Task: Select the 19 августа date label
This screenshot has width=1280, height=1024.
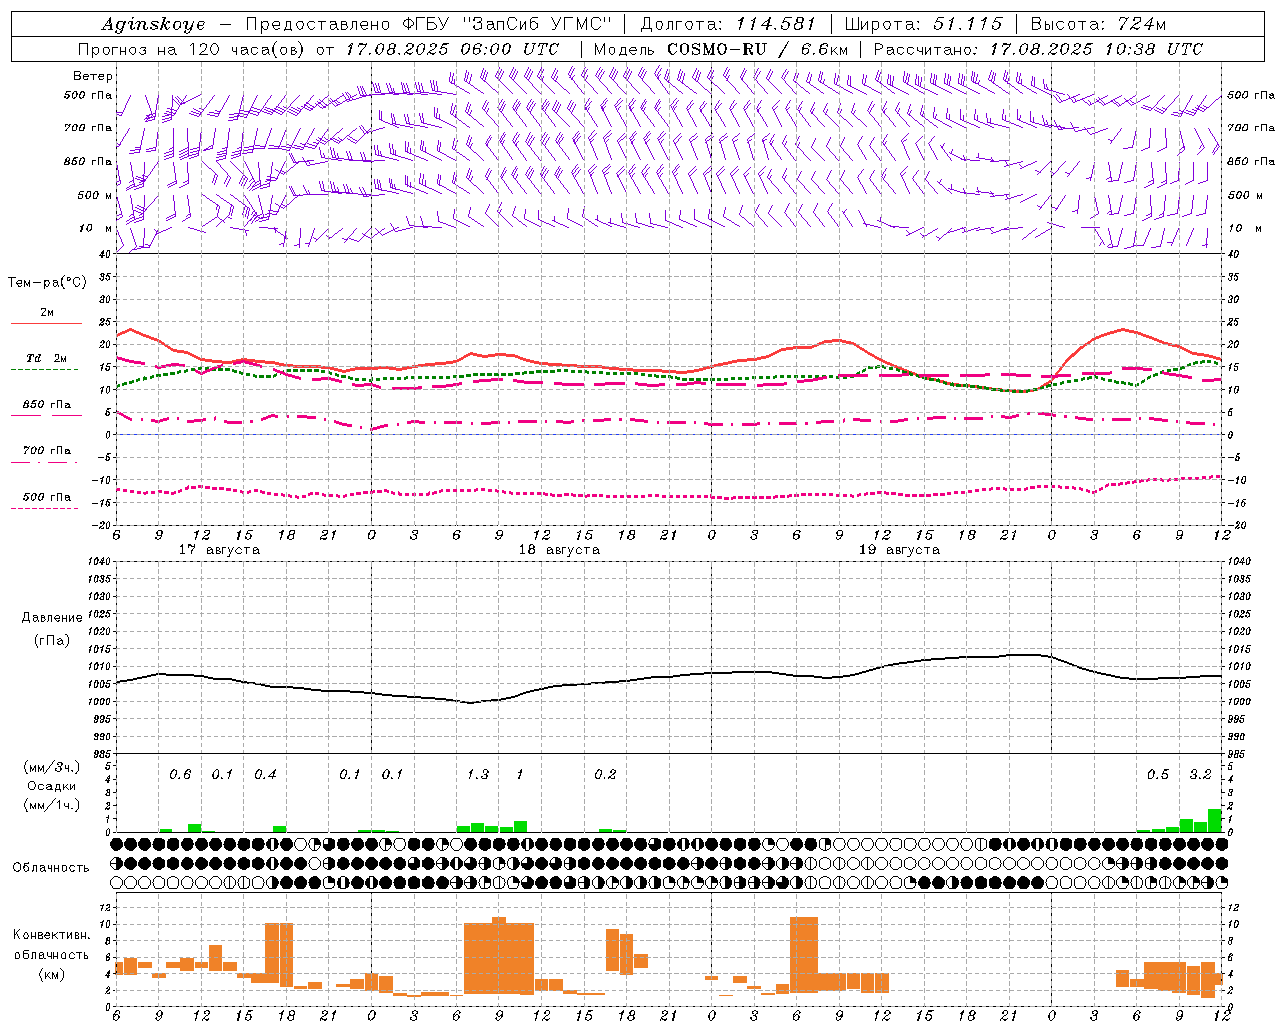Action: (x=899, y=550)
